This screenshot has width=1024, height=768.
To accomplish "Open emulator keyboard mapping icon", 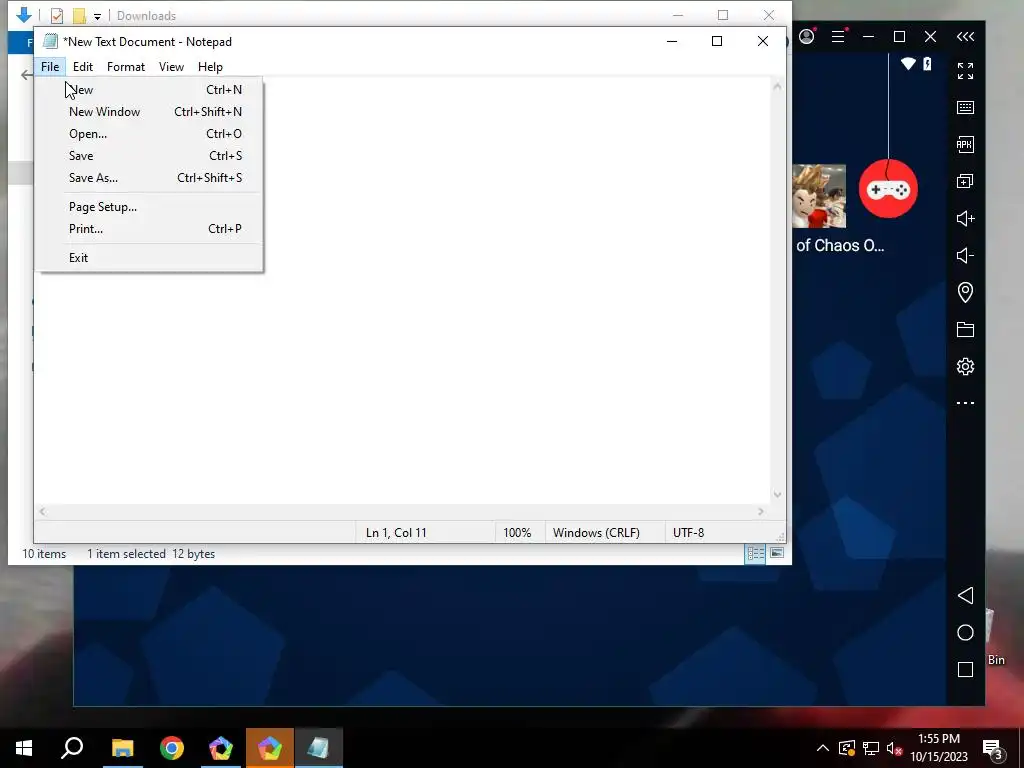I will tap(965, 108).
